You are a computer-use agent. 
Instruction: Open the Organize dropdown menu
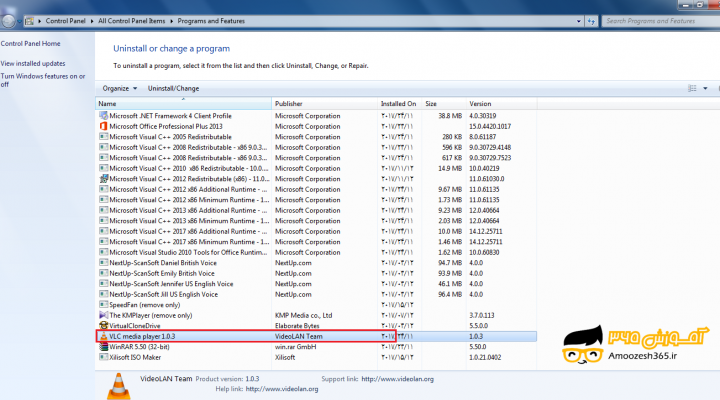pyautogui.click(x=119, y=88)
